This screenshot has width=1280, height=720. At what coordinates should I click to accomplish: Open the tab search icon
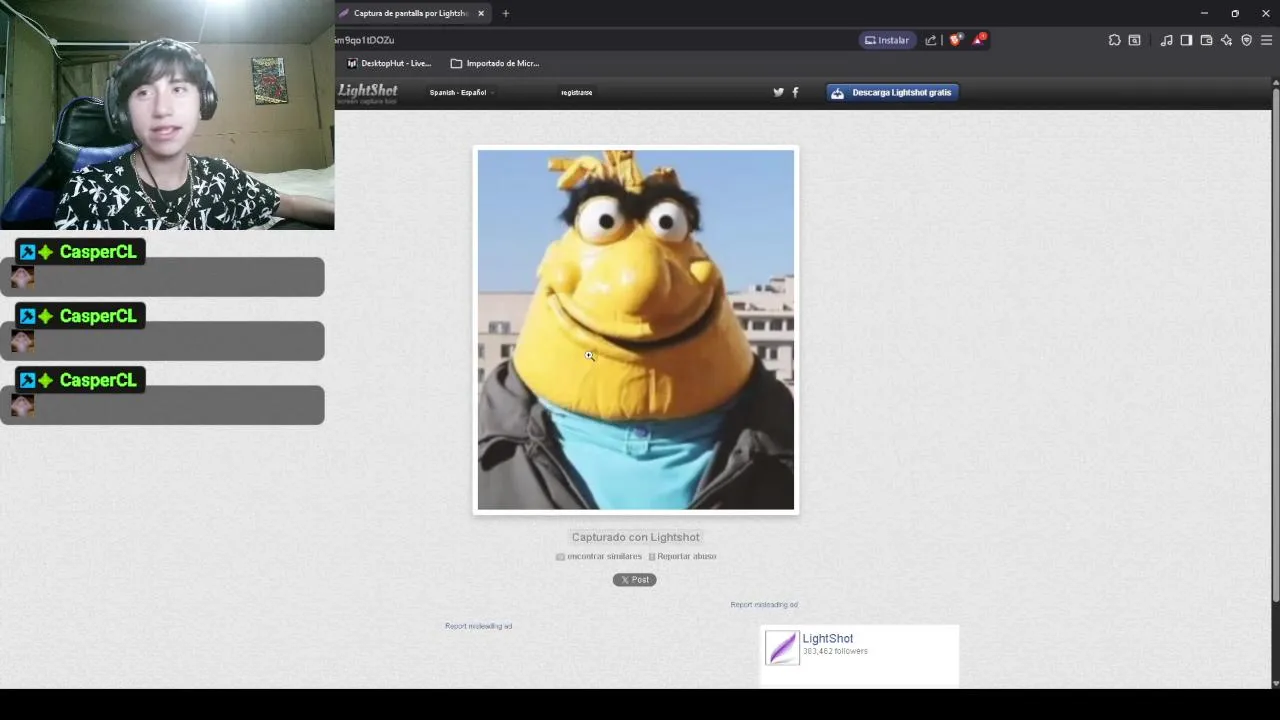point(1134,40)
